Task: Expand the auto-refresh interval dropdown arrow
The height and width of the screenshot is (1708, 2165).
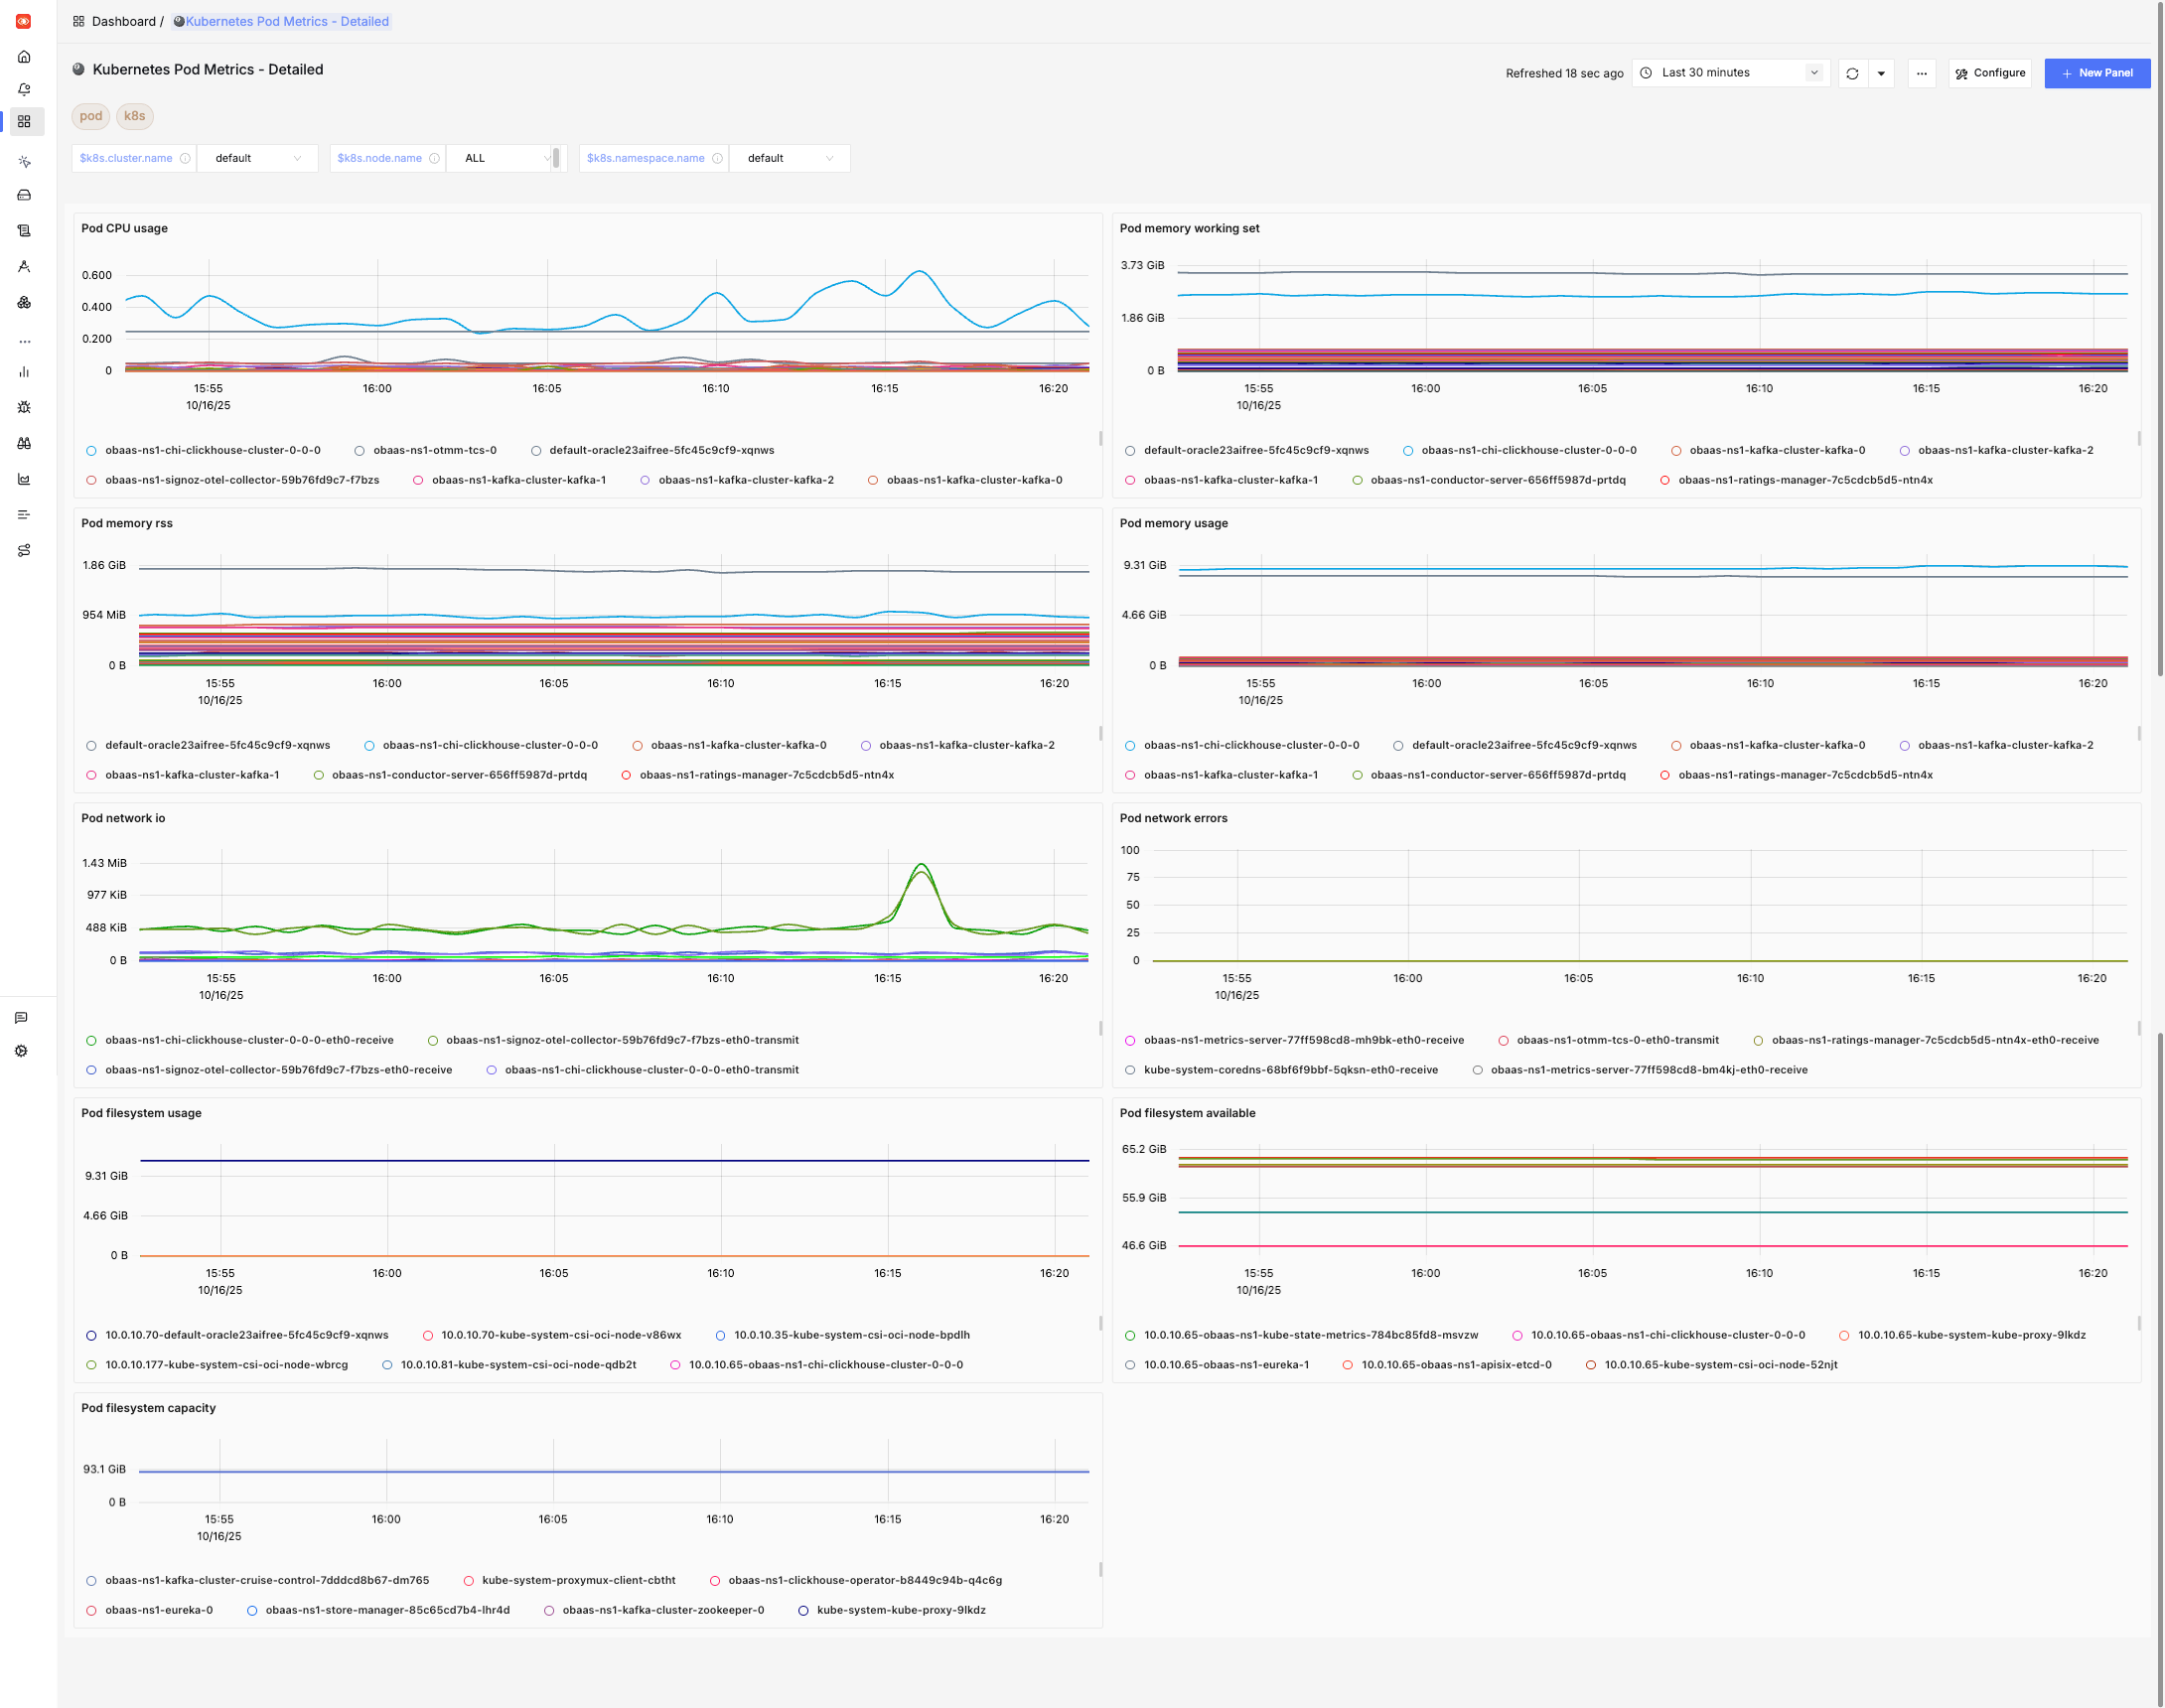Action: click(x=1881, y=73)
